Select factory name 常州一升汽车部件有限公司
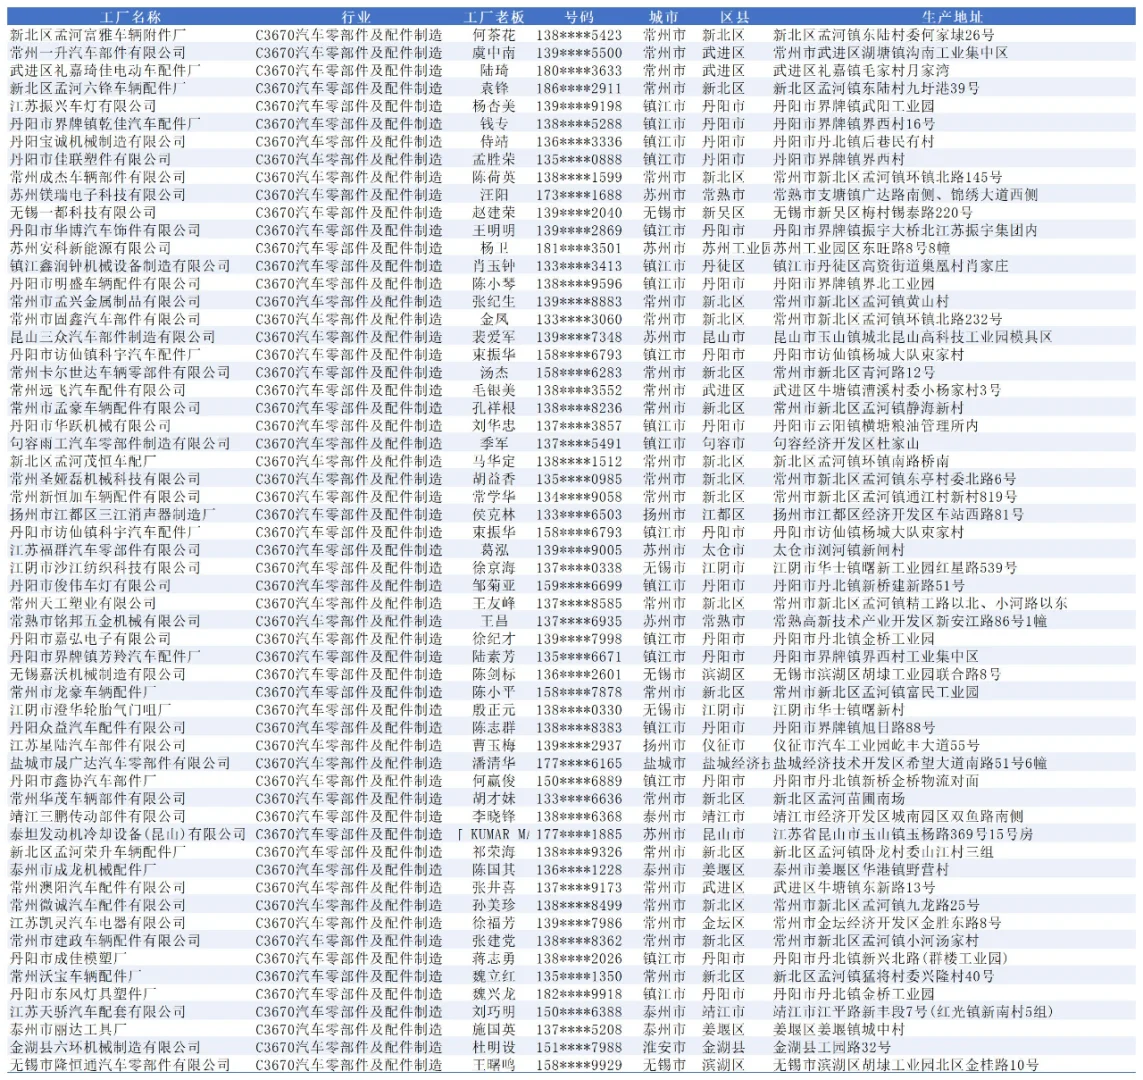The width and height of the screenshot is (1143, 1080). pyautogui.click(x=98, y=52)
